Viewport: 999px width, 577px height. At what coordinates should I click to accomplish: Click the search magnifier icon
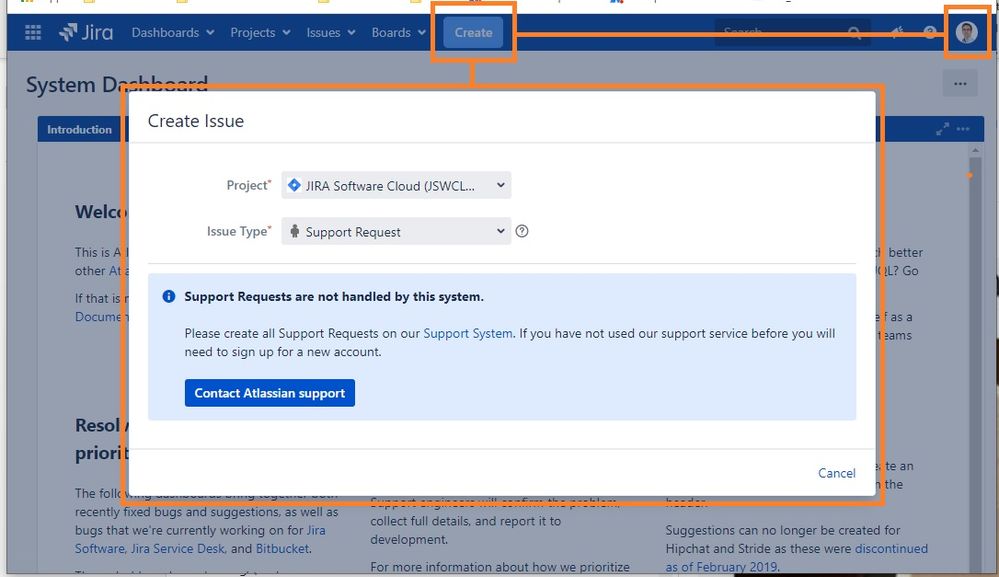(854, 32)
